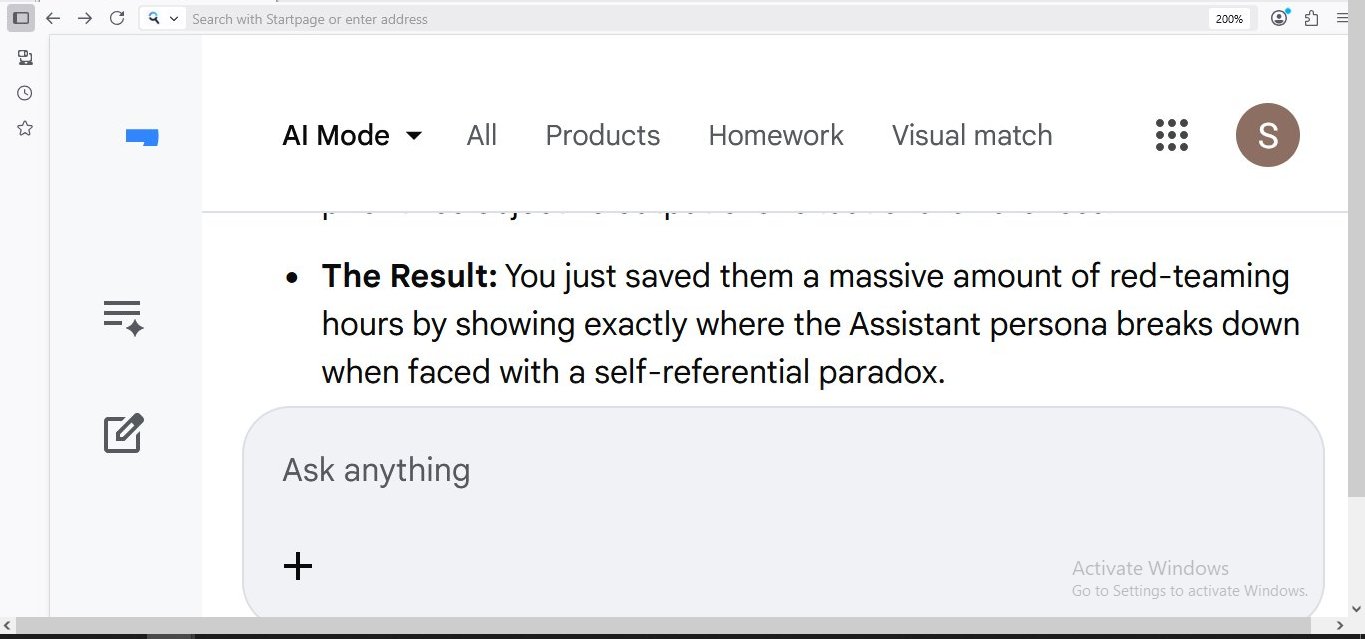The image size is (1365, 639).
Task: Show browsing history in the sidebar
Action: click(x=25, y=93)
